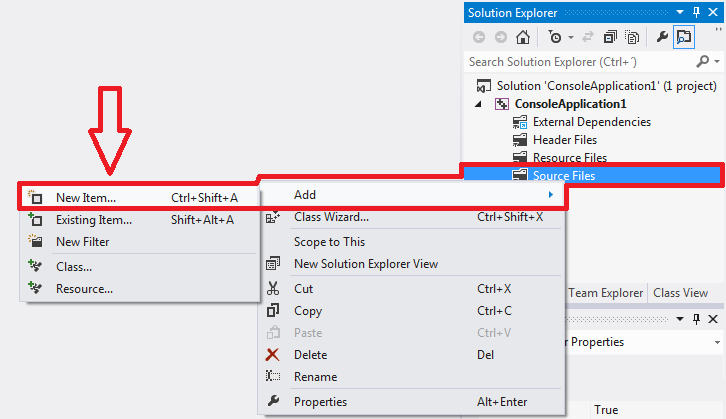
Task: Open Class Wizard... from context menu
Action: [411, 217]
